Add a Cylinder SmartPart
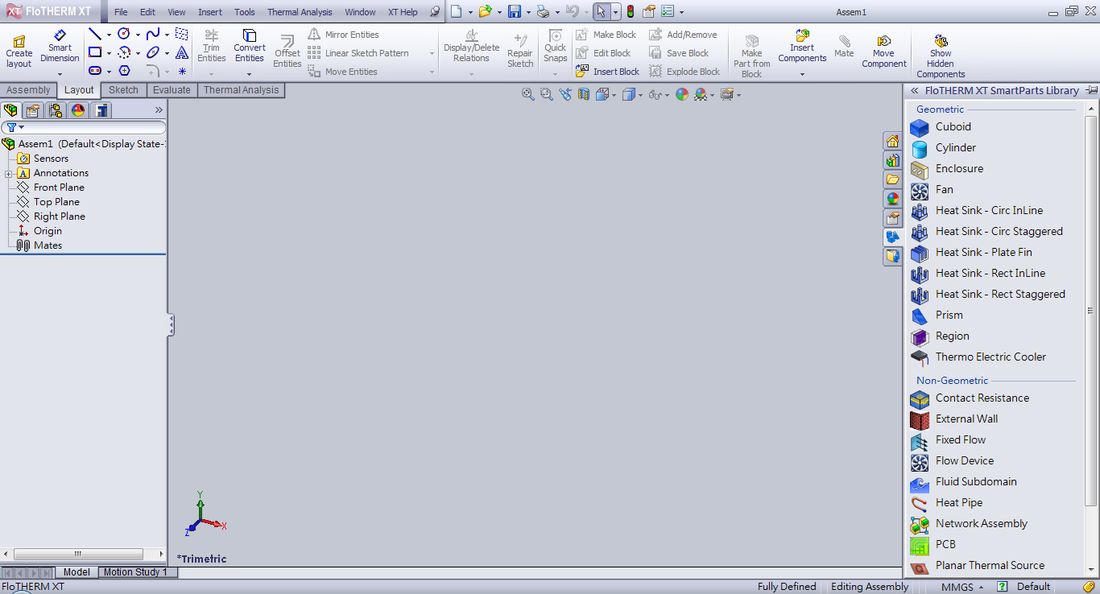The height and width of the screenshot is (594, 1100). pos(943,148)
